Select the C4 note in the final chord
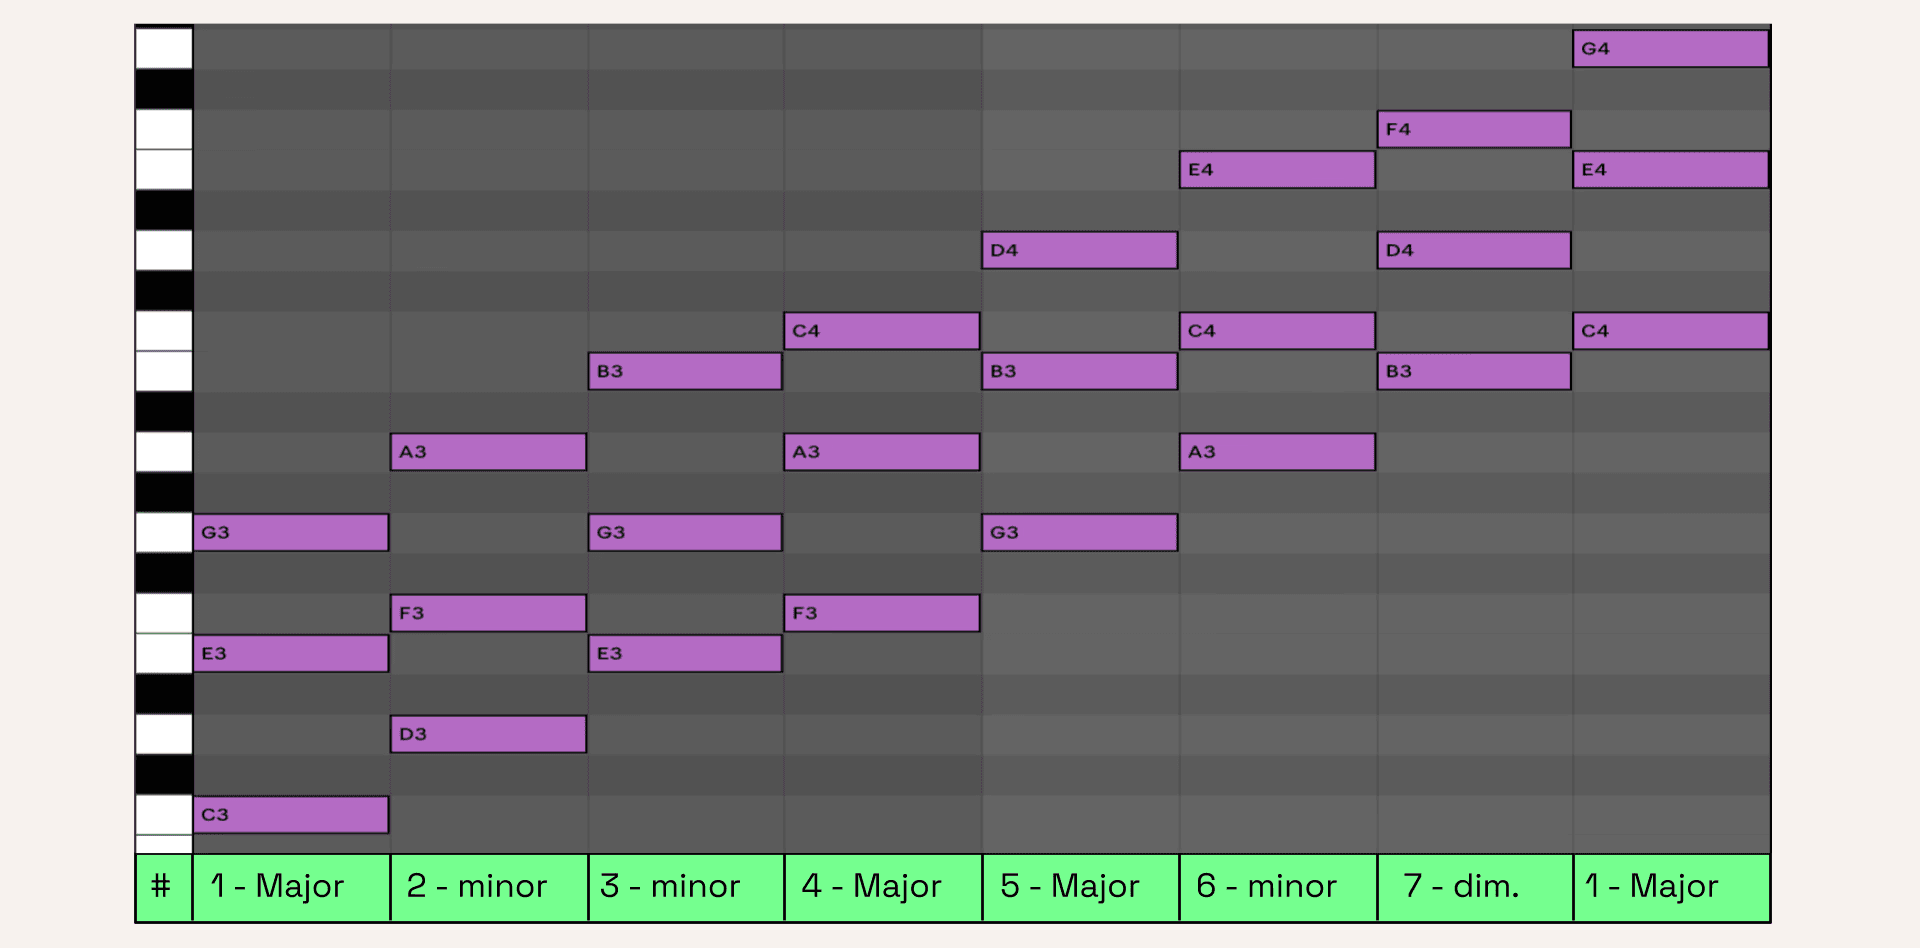 click(x=1671, y=331)
